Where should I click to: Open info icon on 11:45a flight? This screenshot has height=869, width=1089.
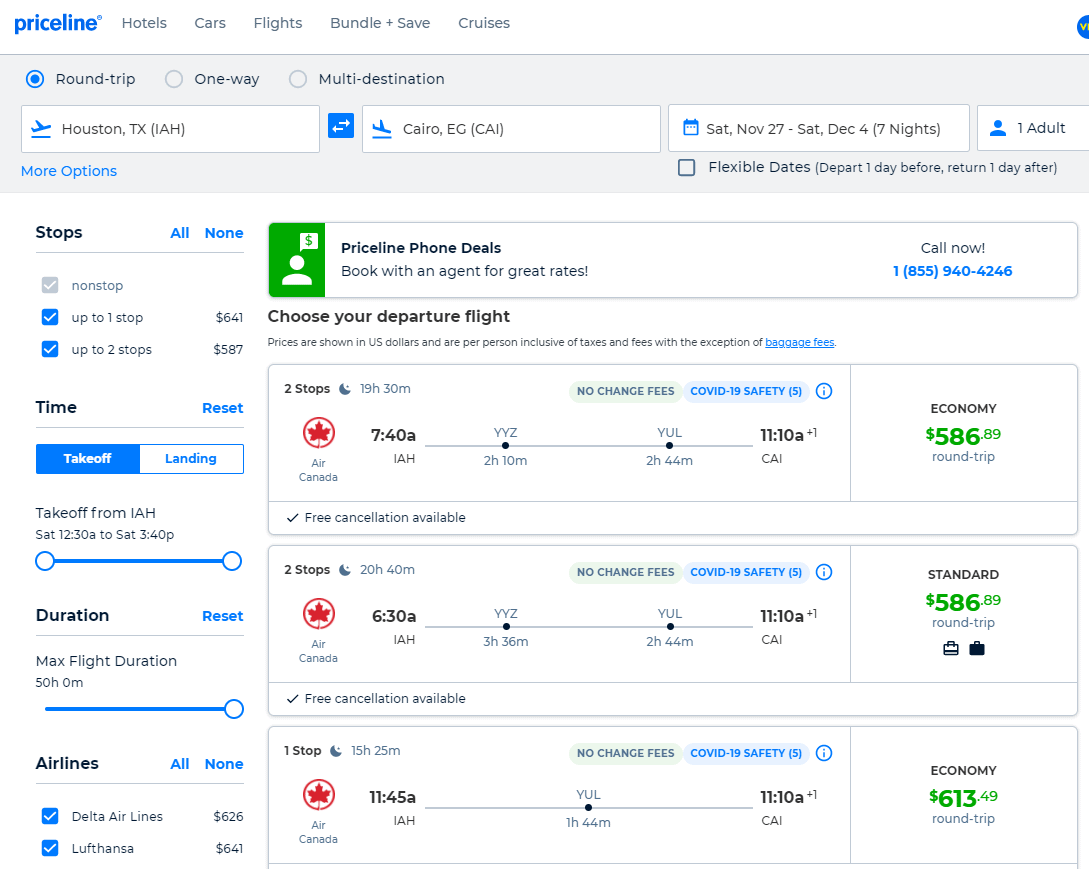click(x=824, y=753)
